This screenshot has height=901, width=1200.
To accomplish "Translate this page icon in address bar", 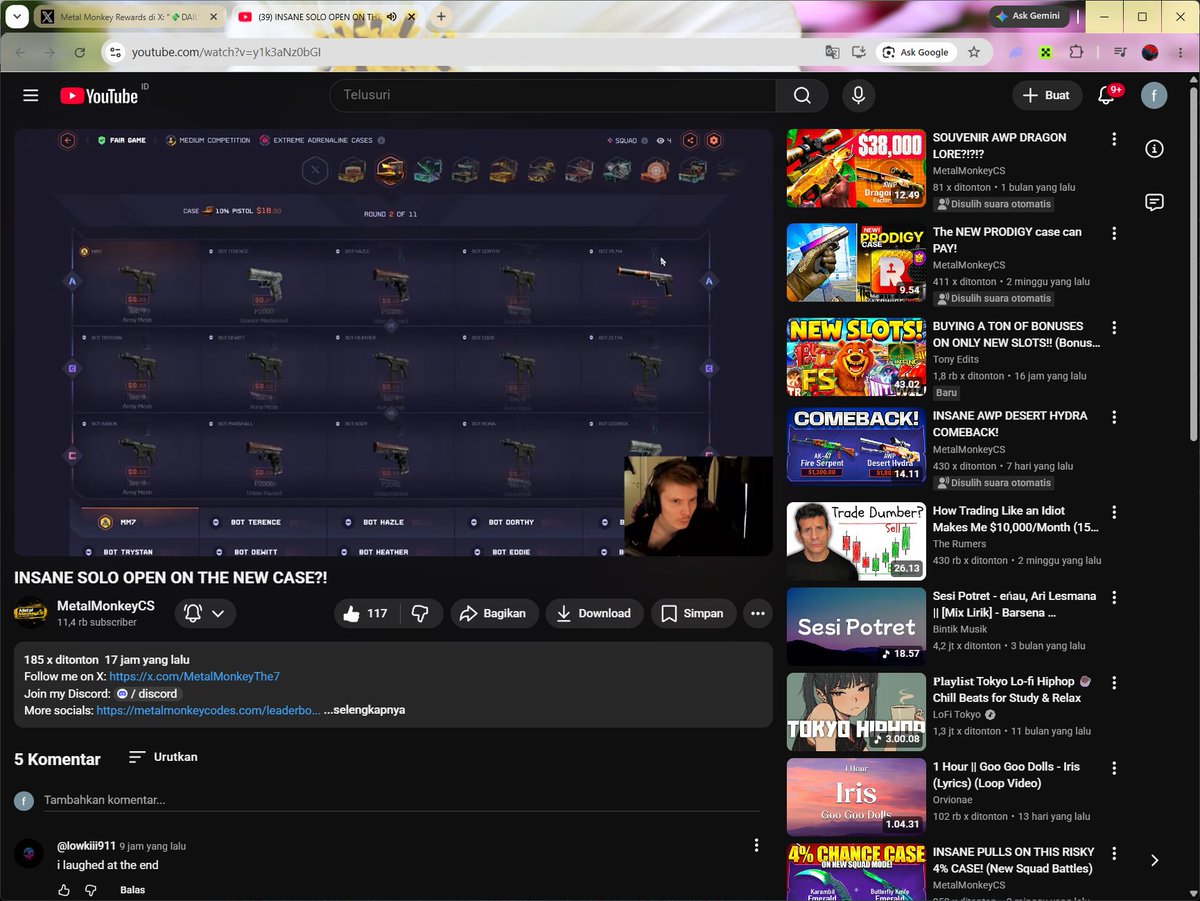I will (x=832, y=52).
